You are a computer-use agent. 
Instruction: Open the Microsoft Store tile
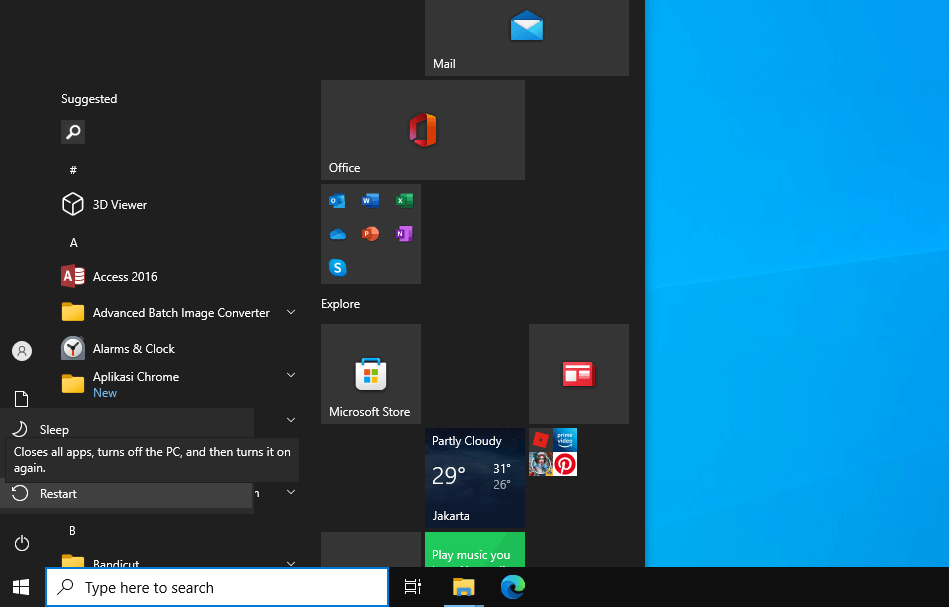(x=370, y=374)
